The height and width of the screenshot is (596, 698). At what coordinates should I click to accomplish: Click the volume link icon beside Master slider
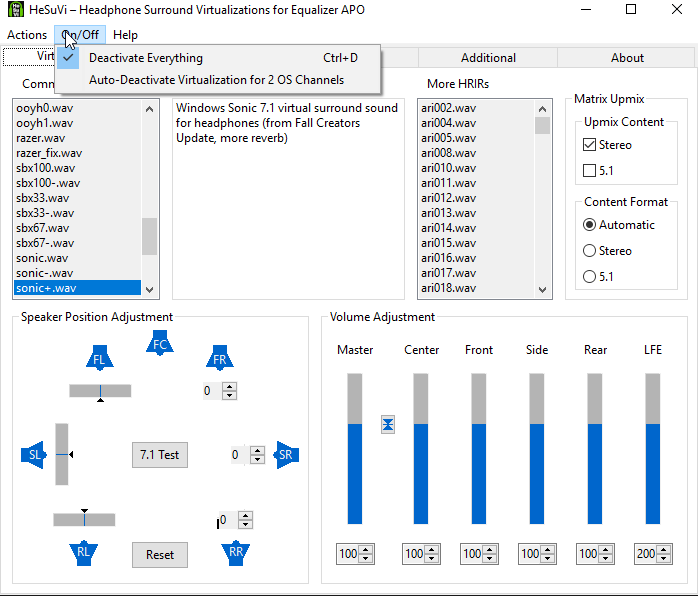coord(388,424)
